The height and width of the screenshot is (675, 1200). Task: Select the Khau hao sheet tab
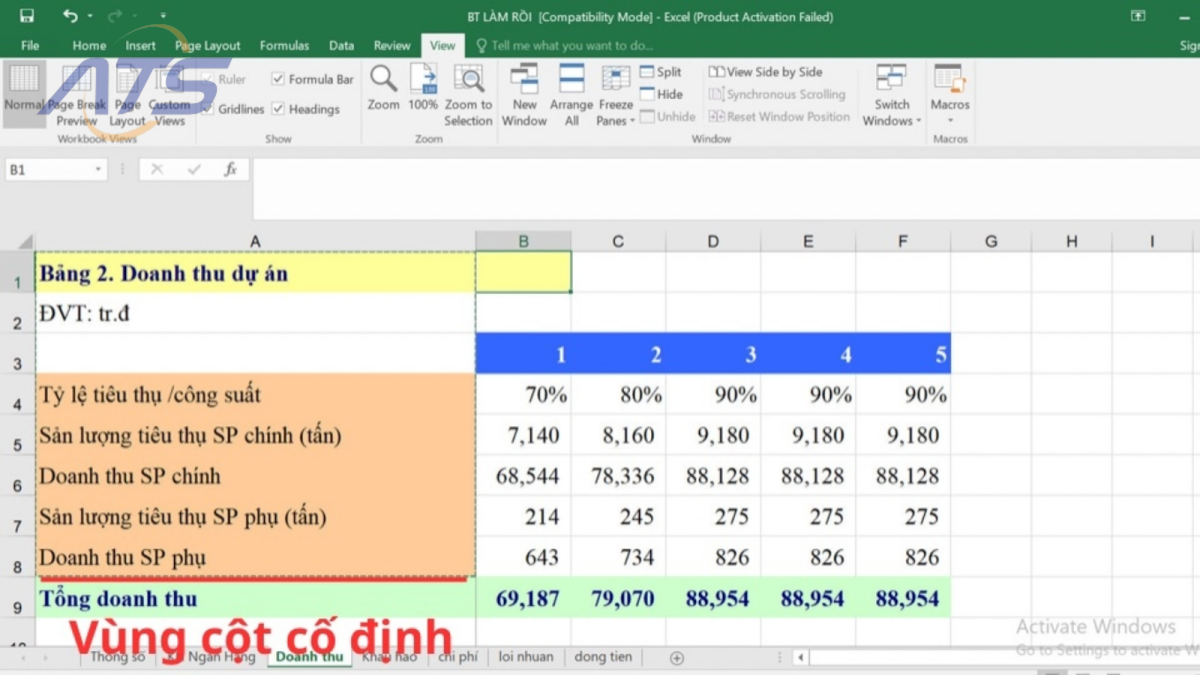[389, 657]
